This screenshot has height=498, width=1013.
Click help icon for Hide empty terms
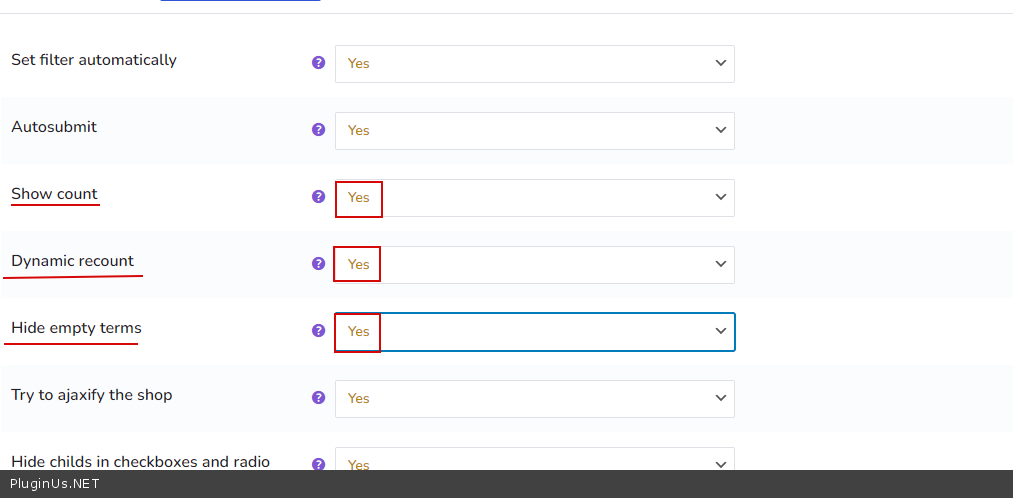(x=318, y=330)
